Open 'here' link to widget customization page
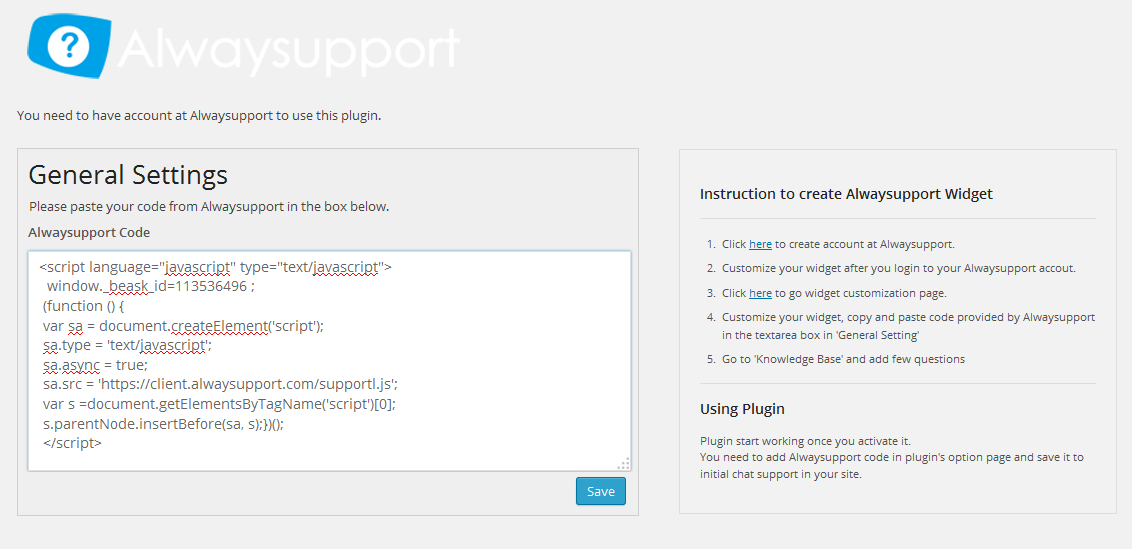 760,293
